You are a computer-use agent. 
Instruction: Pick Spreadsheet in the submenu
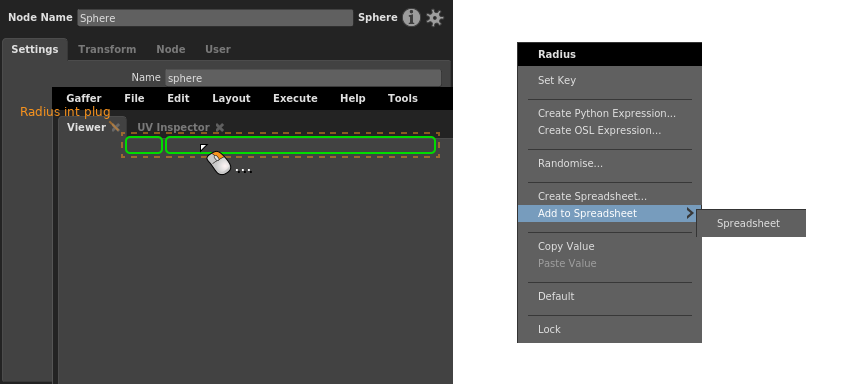coord(751,223)
